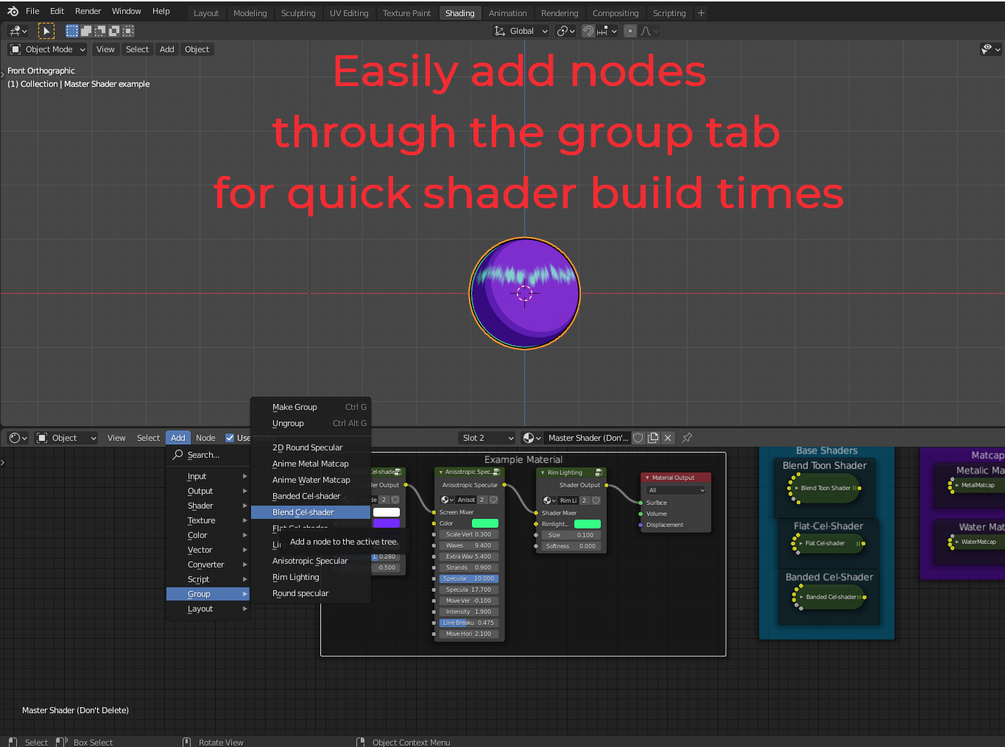Toggle the Use Nodes checkbox
The height and width of the screenshot is (747, 1005).
click(229, 438)
